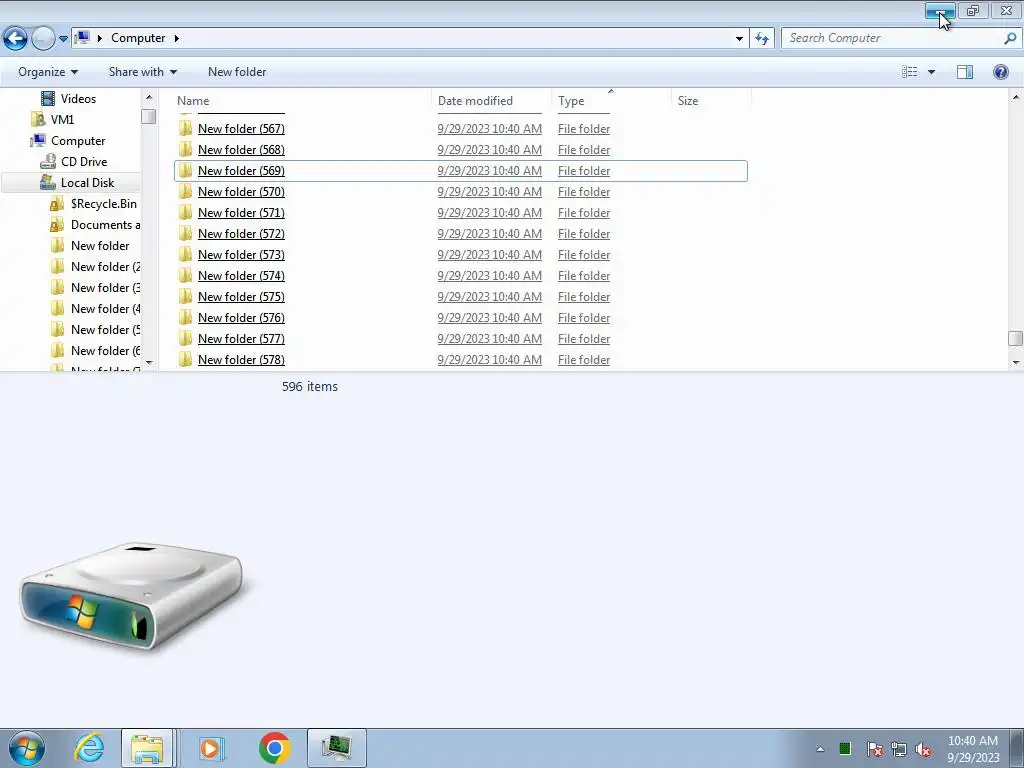Click the file list scrollbar up arrow
The image size is (1024, 768).
click(1016, 97)
